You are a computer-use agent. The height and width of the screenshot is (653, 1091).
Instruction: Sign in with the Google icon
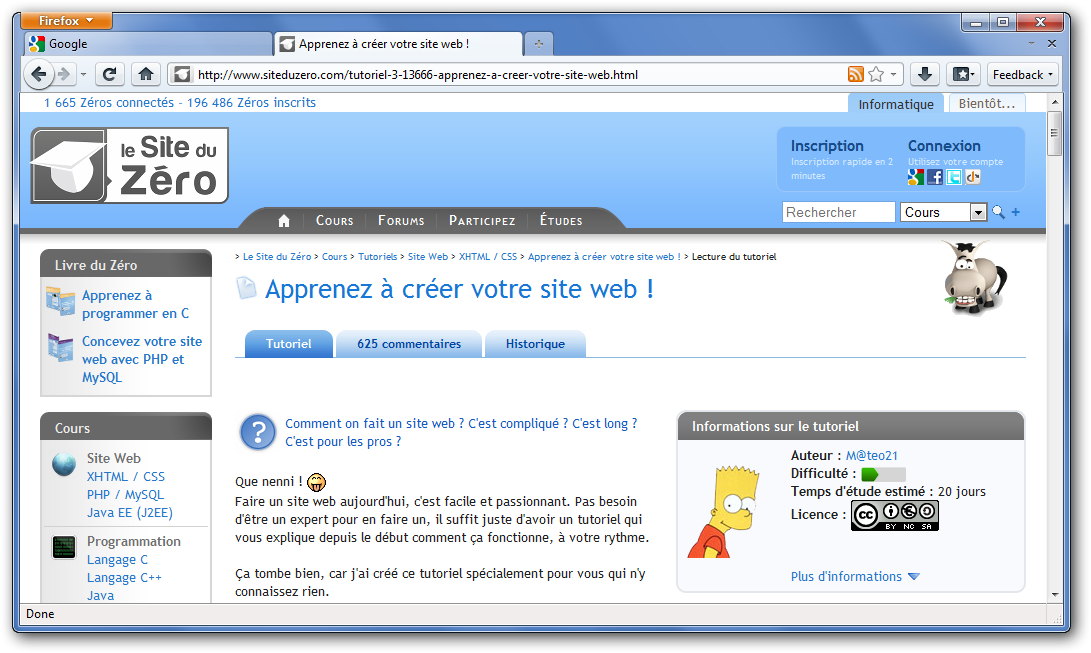pos(916,177)
